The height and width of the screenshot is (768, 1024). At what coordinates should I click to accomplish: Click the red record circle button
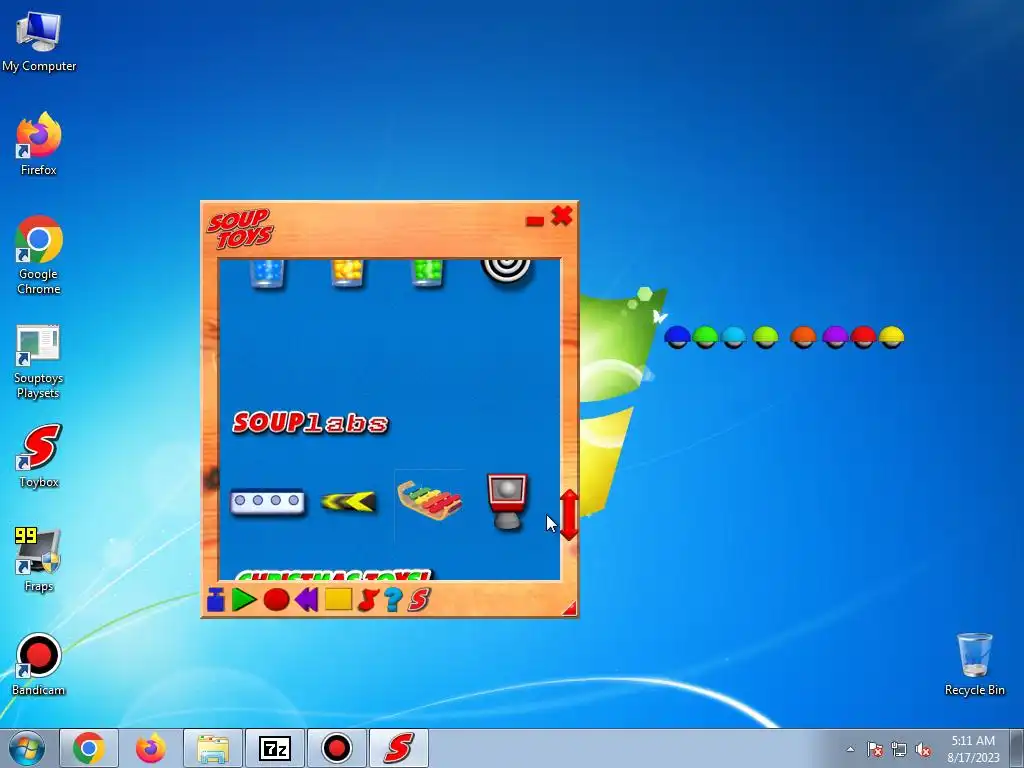tap(276, 600)
